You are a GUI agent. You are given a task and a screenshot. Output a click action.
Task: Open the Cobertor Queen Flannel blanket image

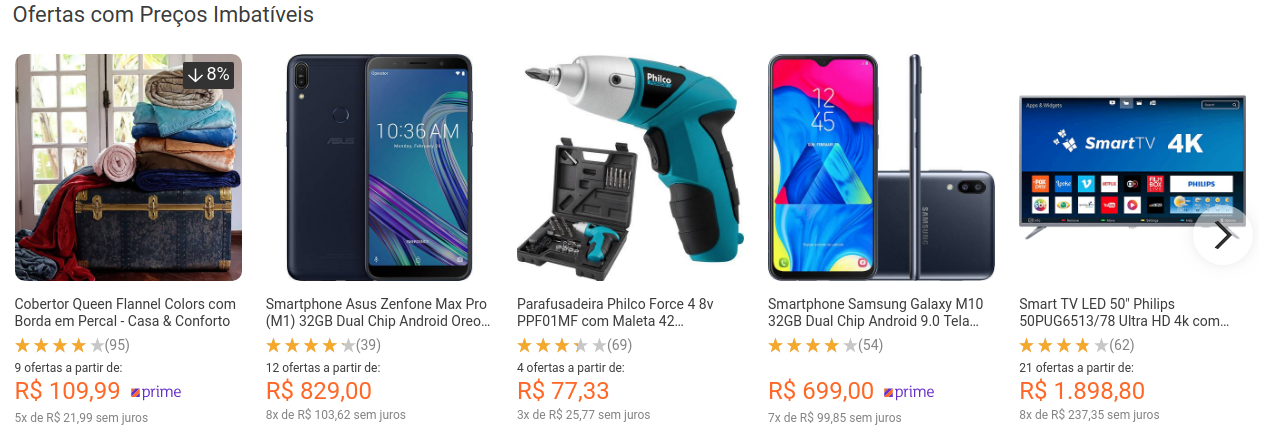pos(128,167)
